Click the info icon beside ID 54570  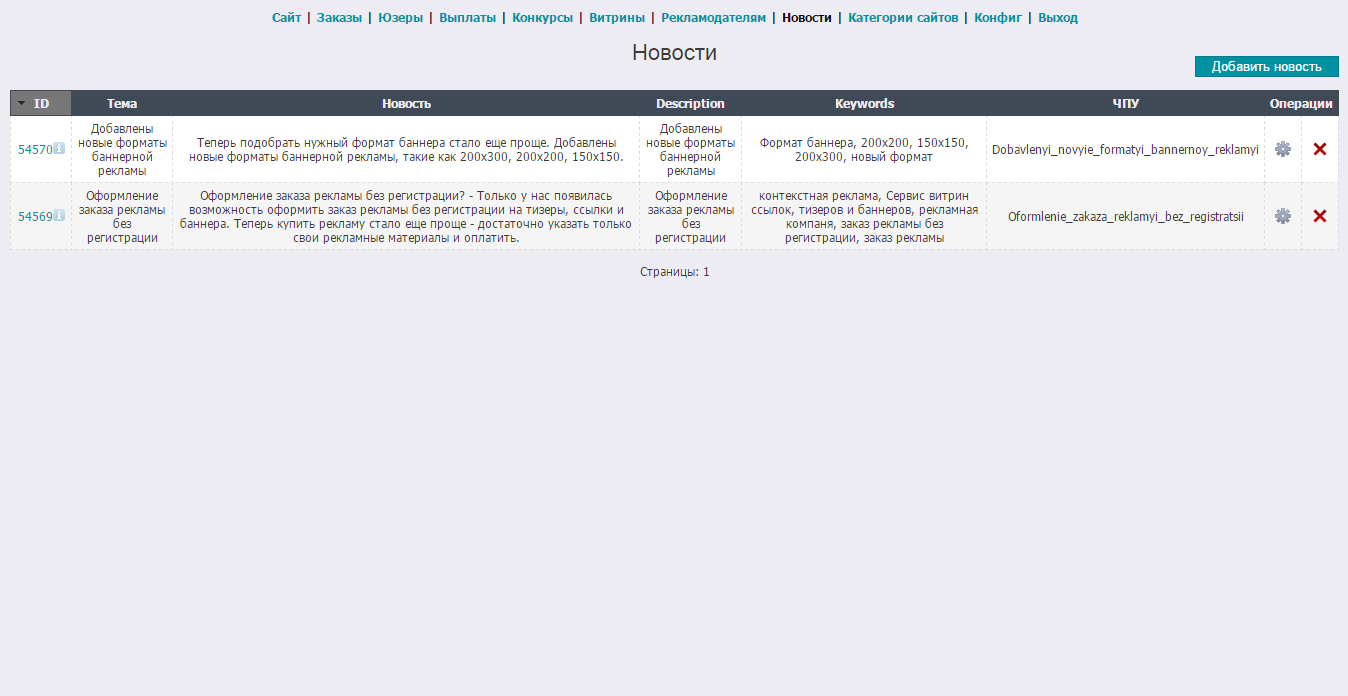click(59, 149)
